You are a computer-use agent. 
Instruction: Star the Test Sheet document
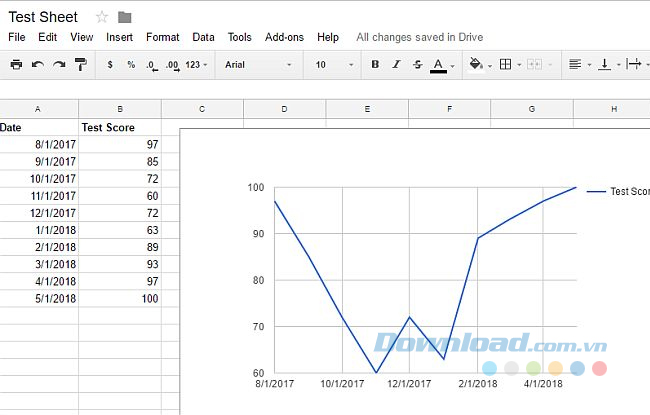[x=102, y=17]
